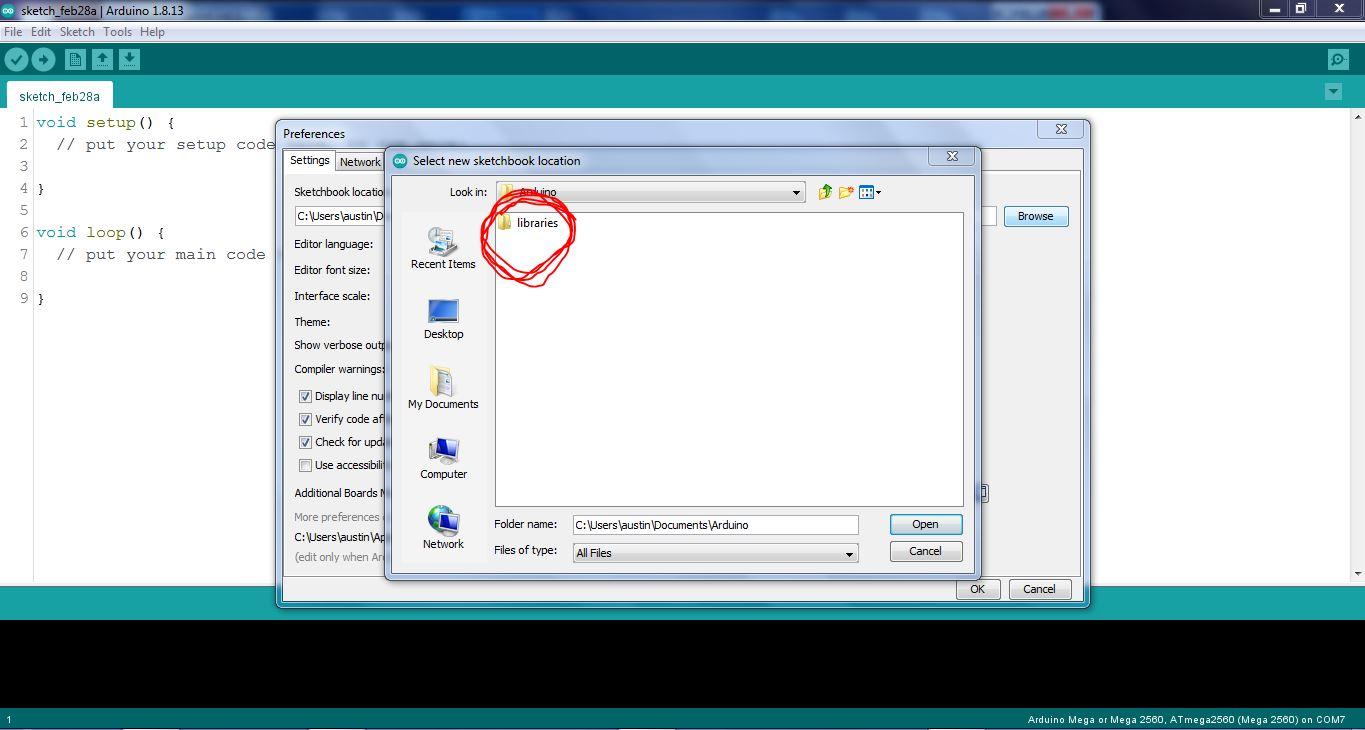
Task: Click the Folder name input field
Action: tap(715, 525)
